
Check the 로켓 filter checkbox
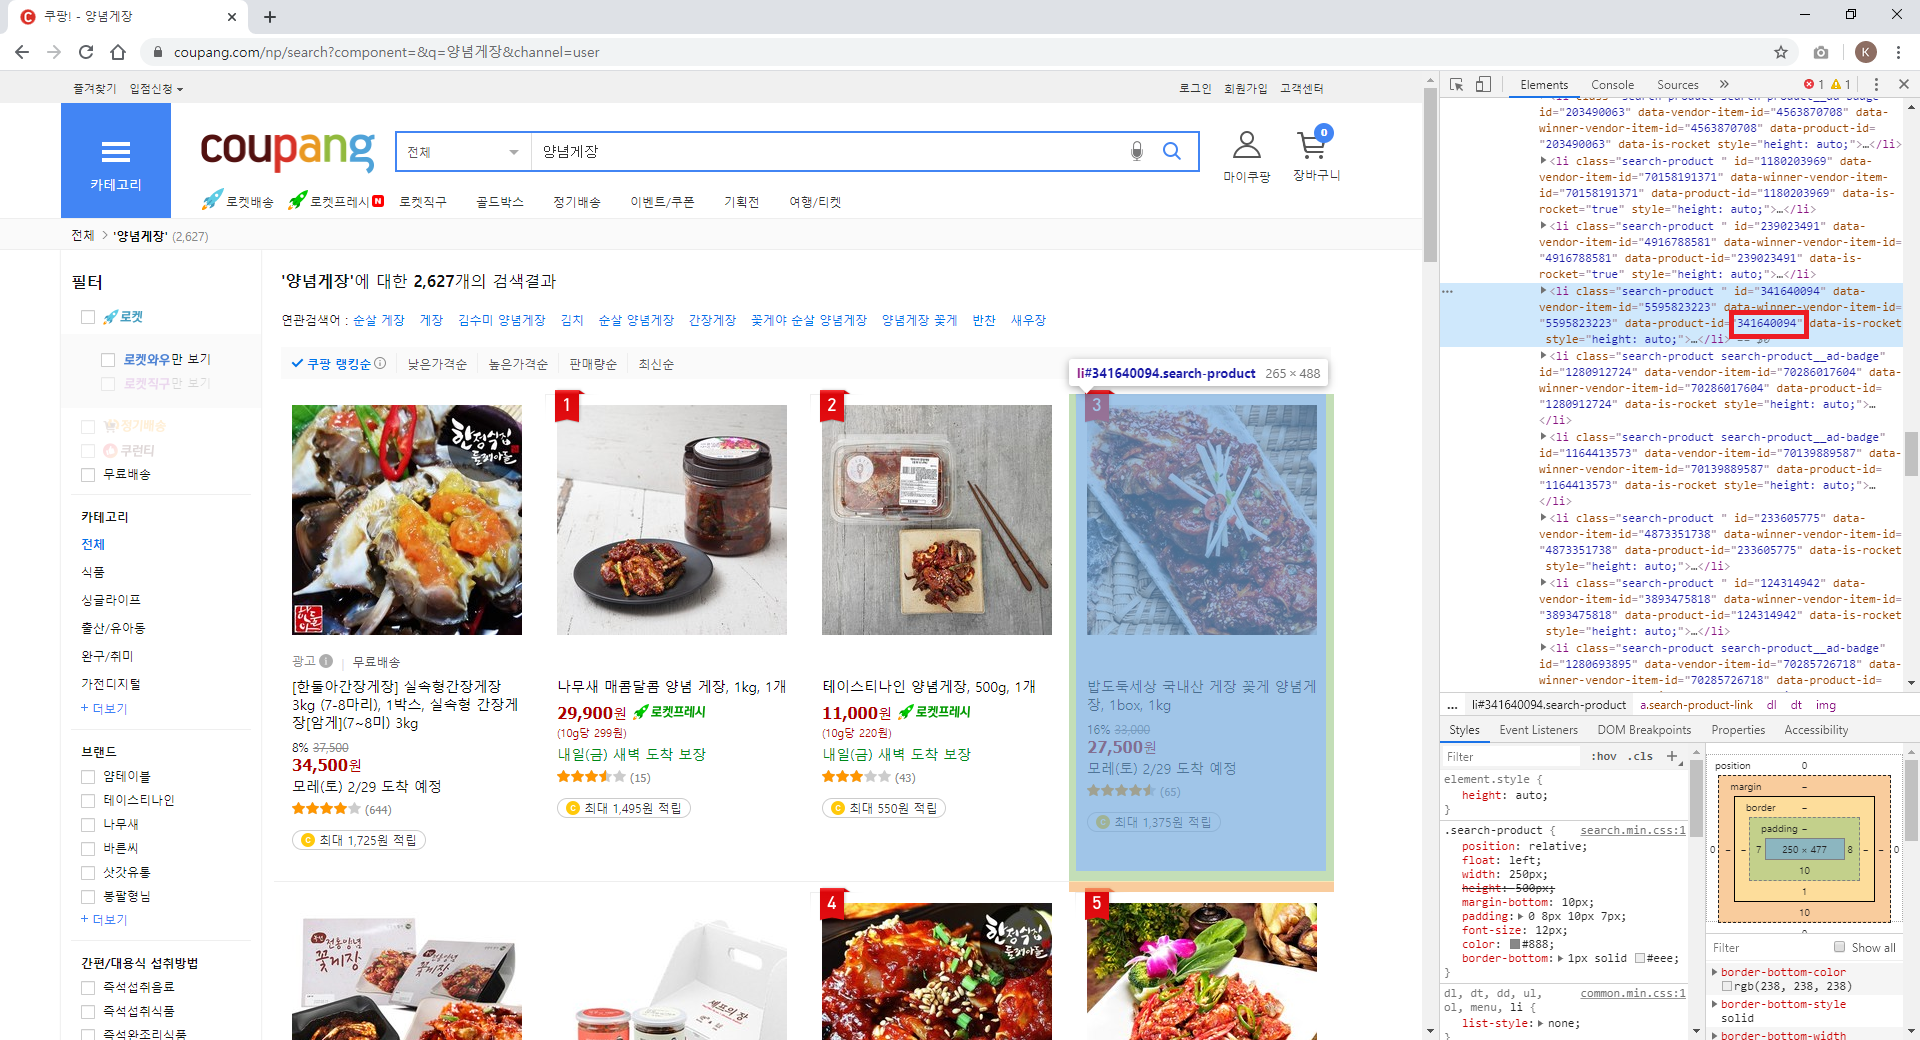click(88, 317)
